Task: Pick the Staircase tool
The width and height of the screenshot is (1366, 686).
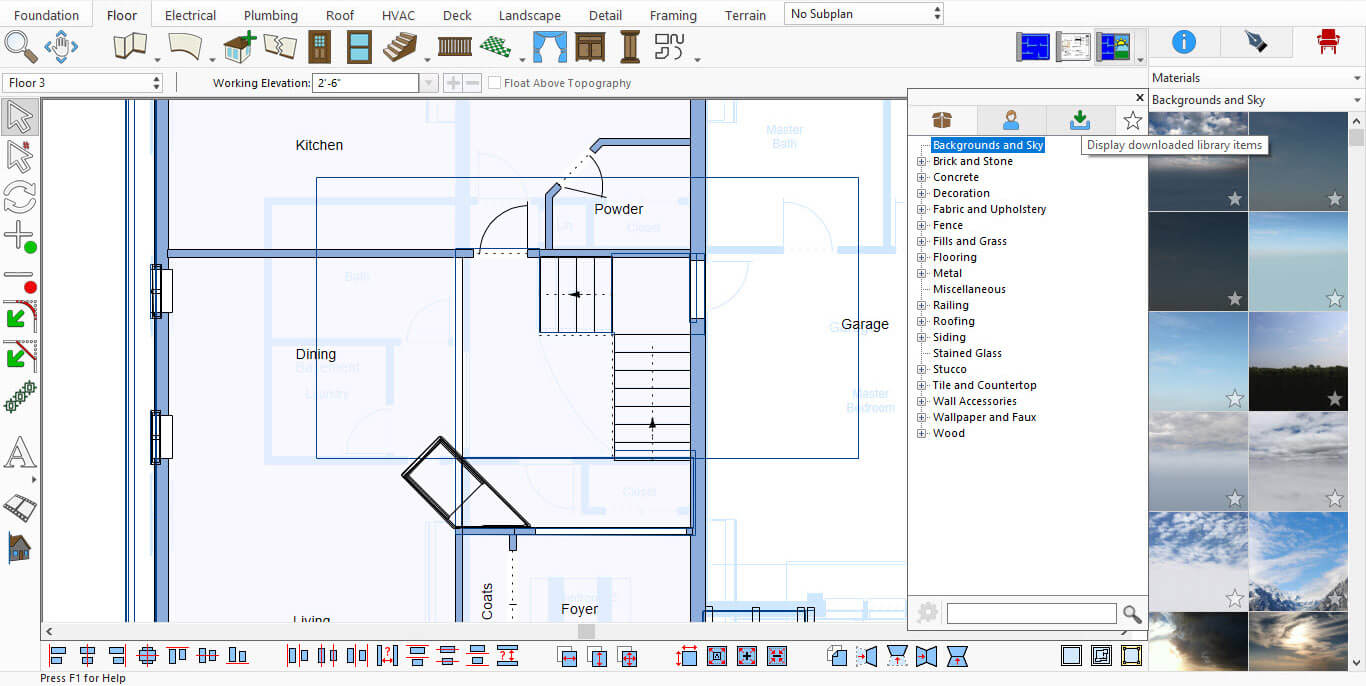Action: (400, 47)
